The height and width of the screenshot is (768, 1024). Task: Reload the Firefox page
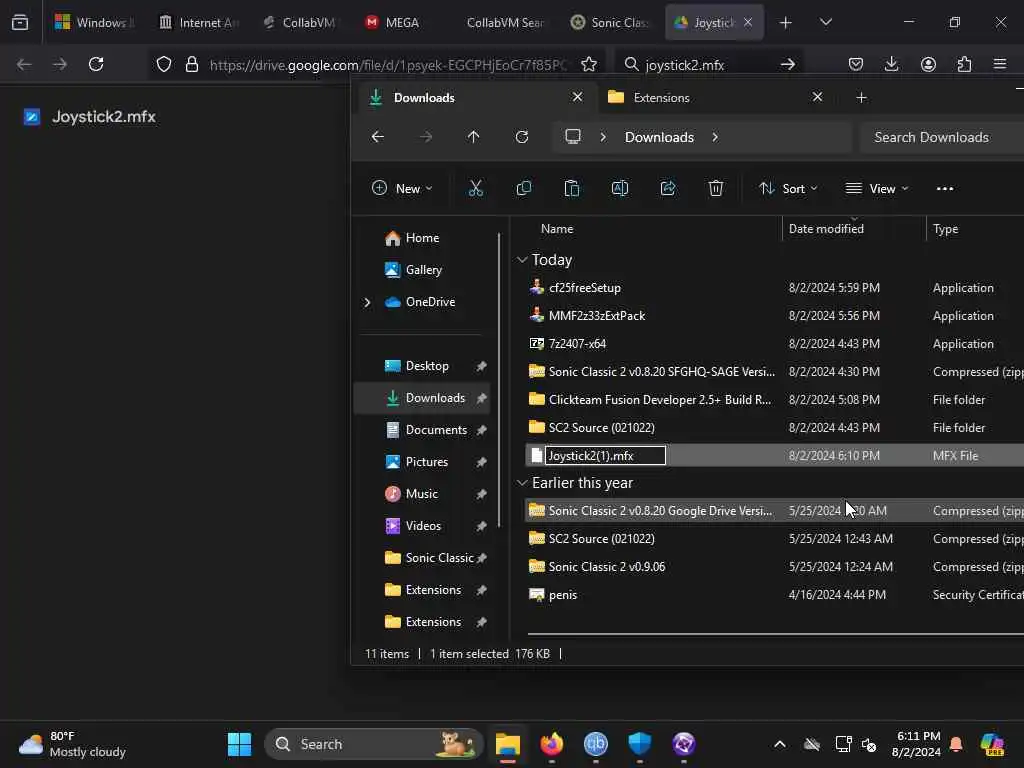(96, 64)
